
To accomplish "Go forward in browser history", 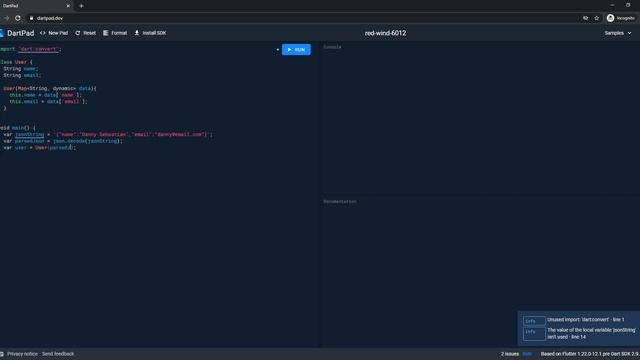I will [x=6, y=18].
